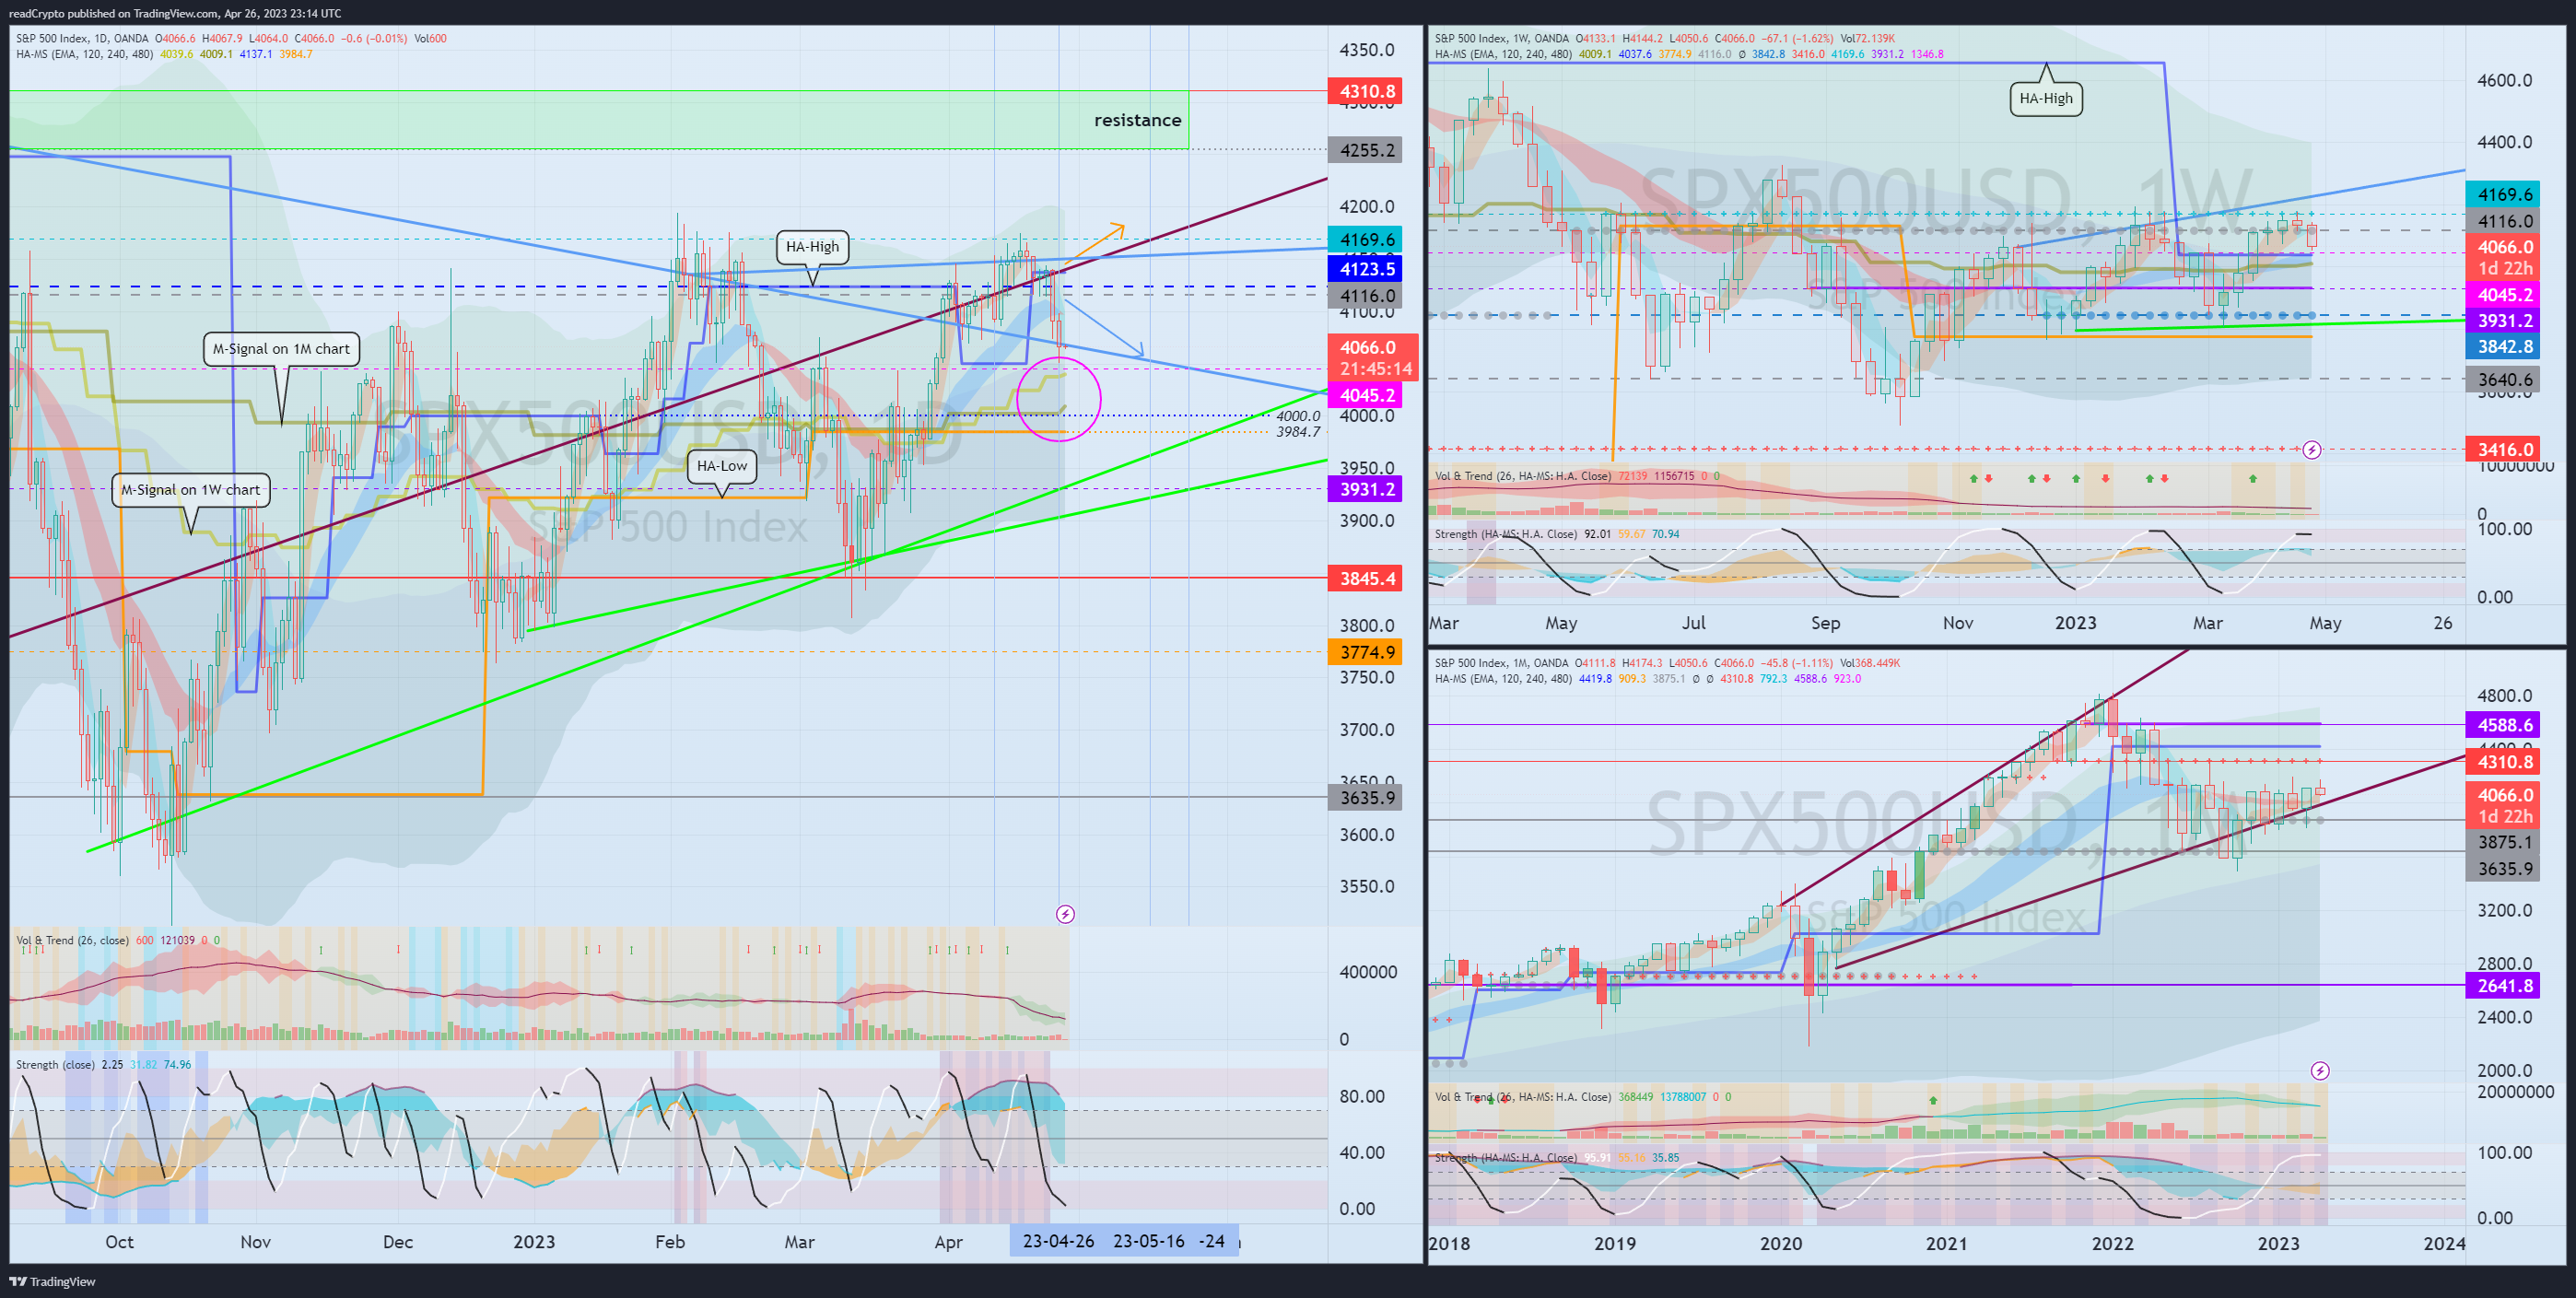This screenshot has height=1298, width=2576.
Task: Select the 'M-Signal on 1M chart' callout
Action: coord(281,349)
